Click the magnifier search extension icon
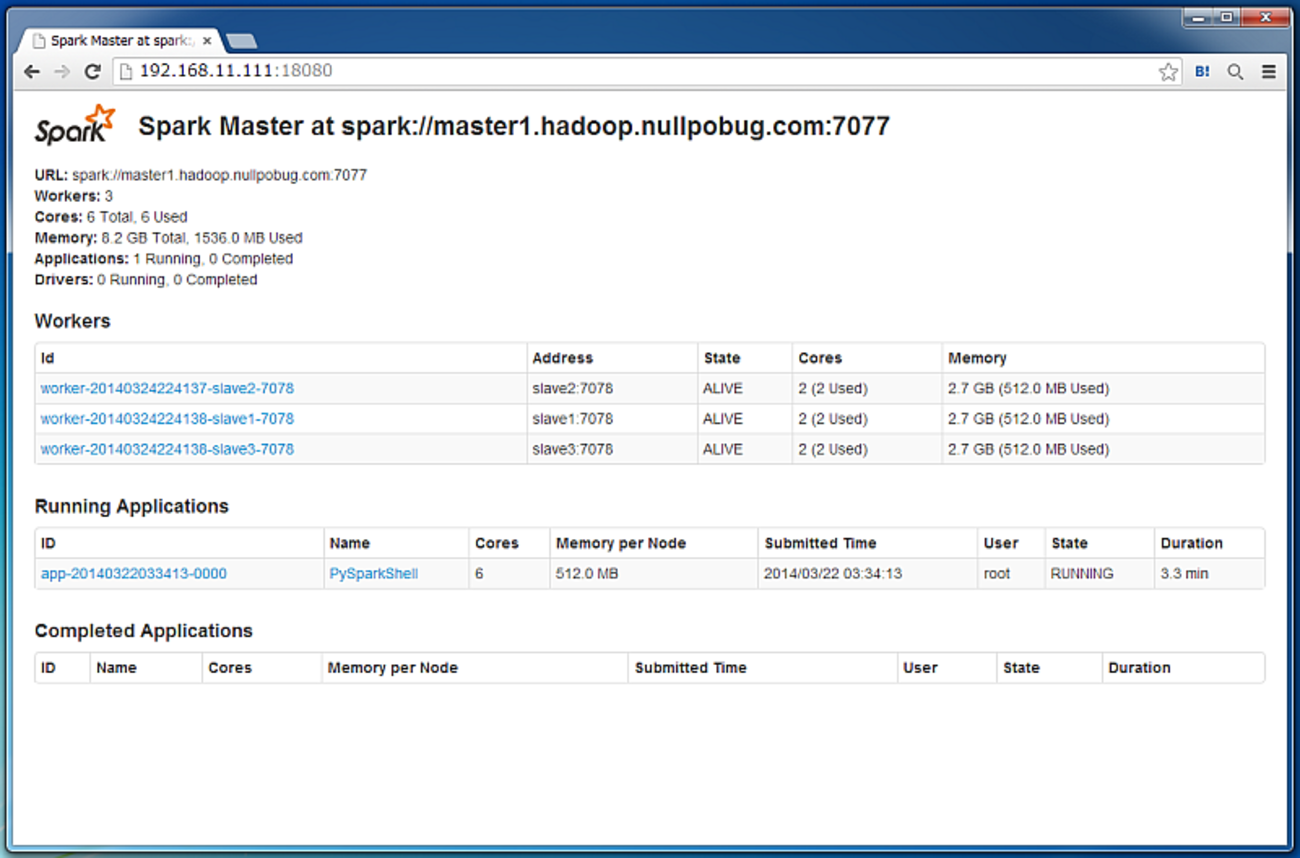 coord(1235,72)
